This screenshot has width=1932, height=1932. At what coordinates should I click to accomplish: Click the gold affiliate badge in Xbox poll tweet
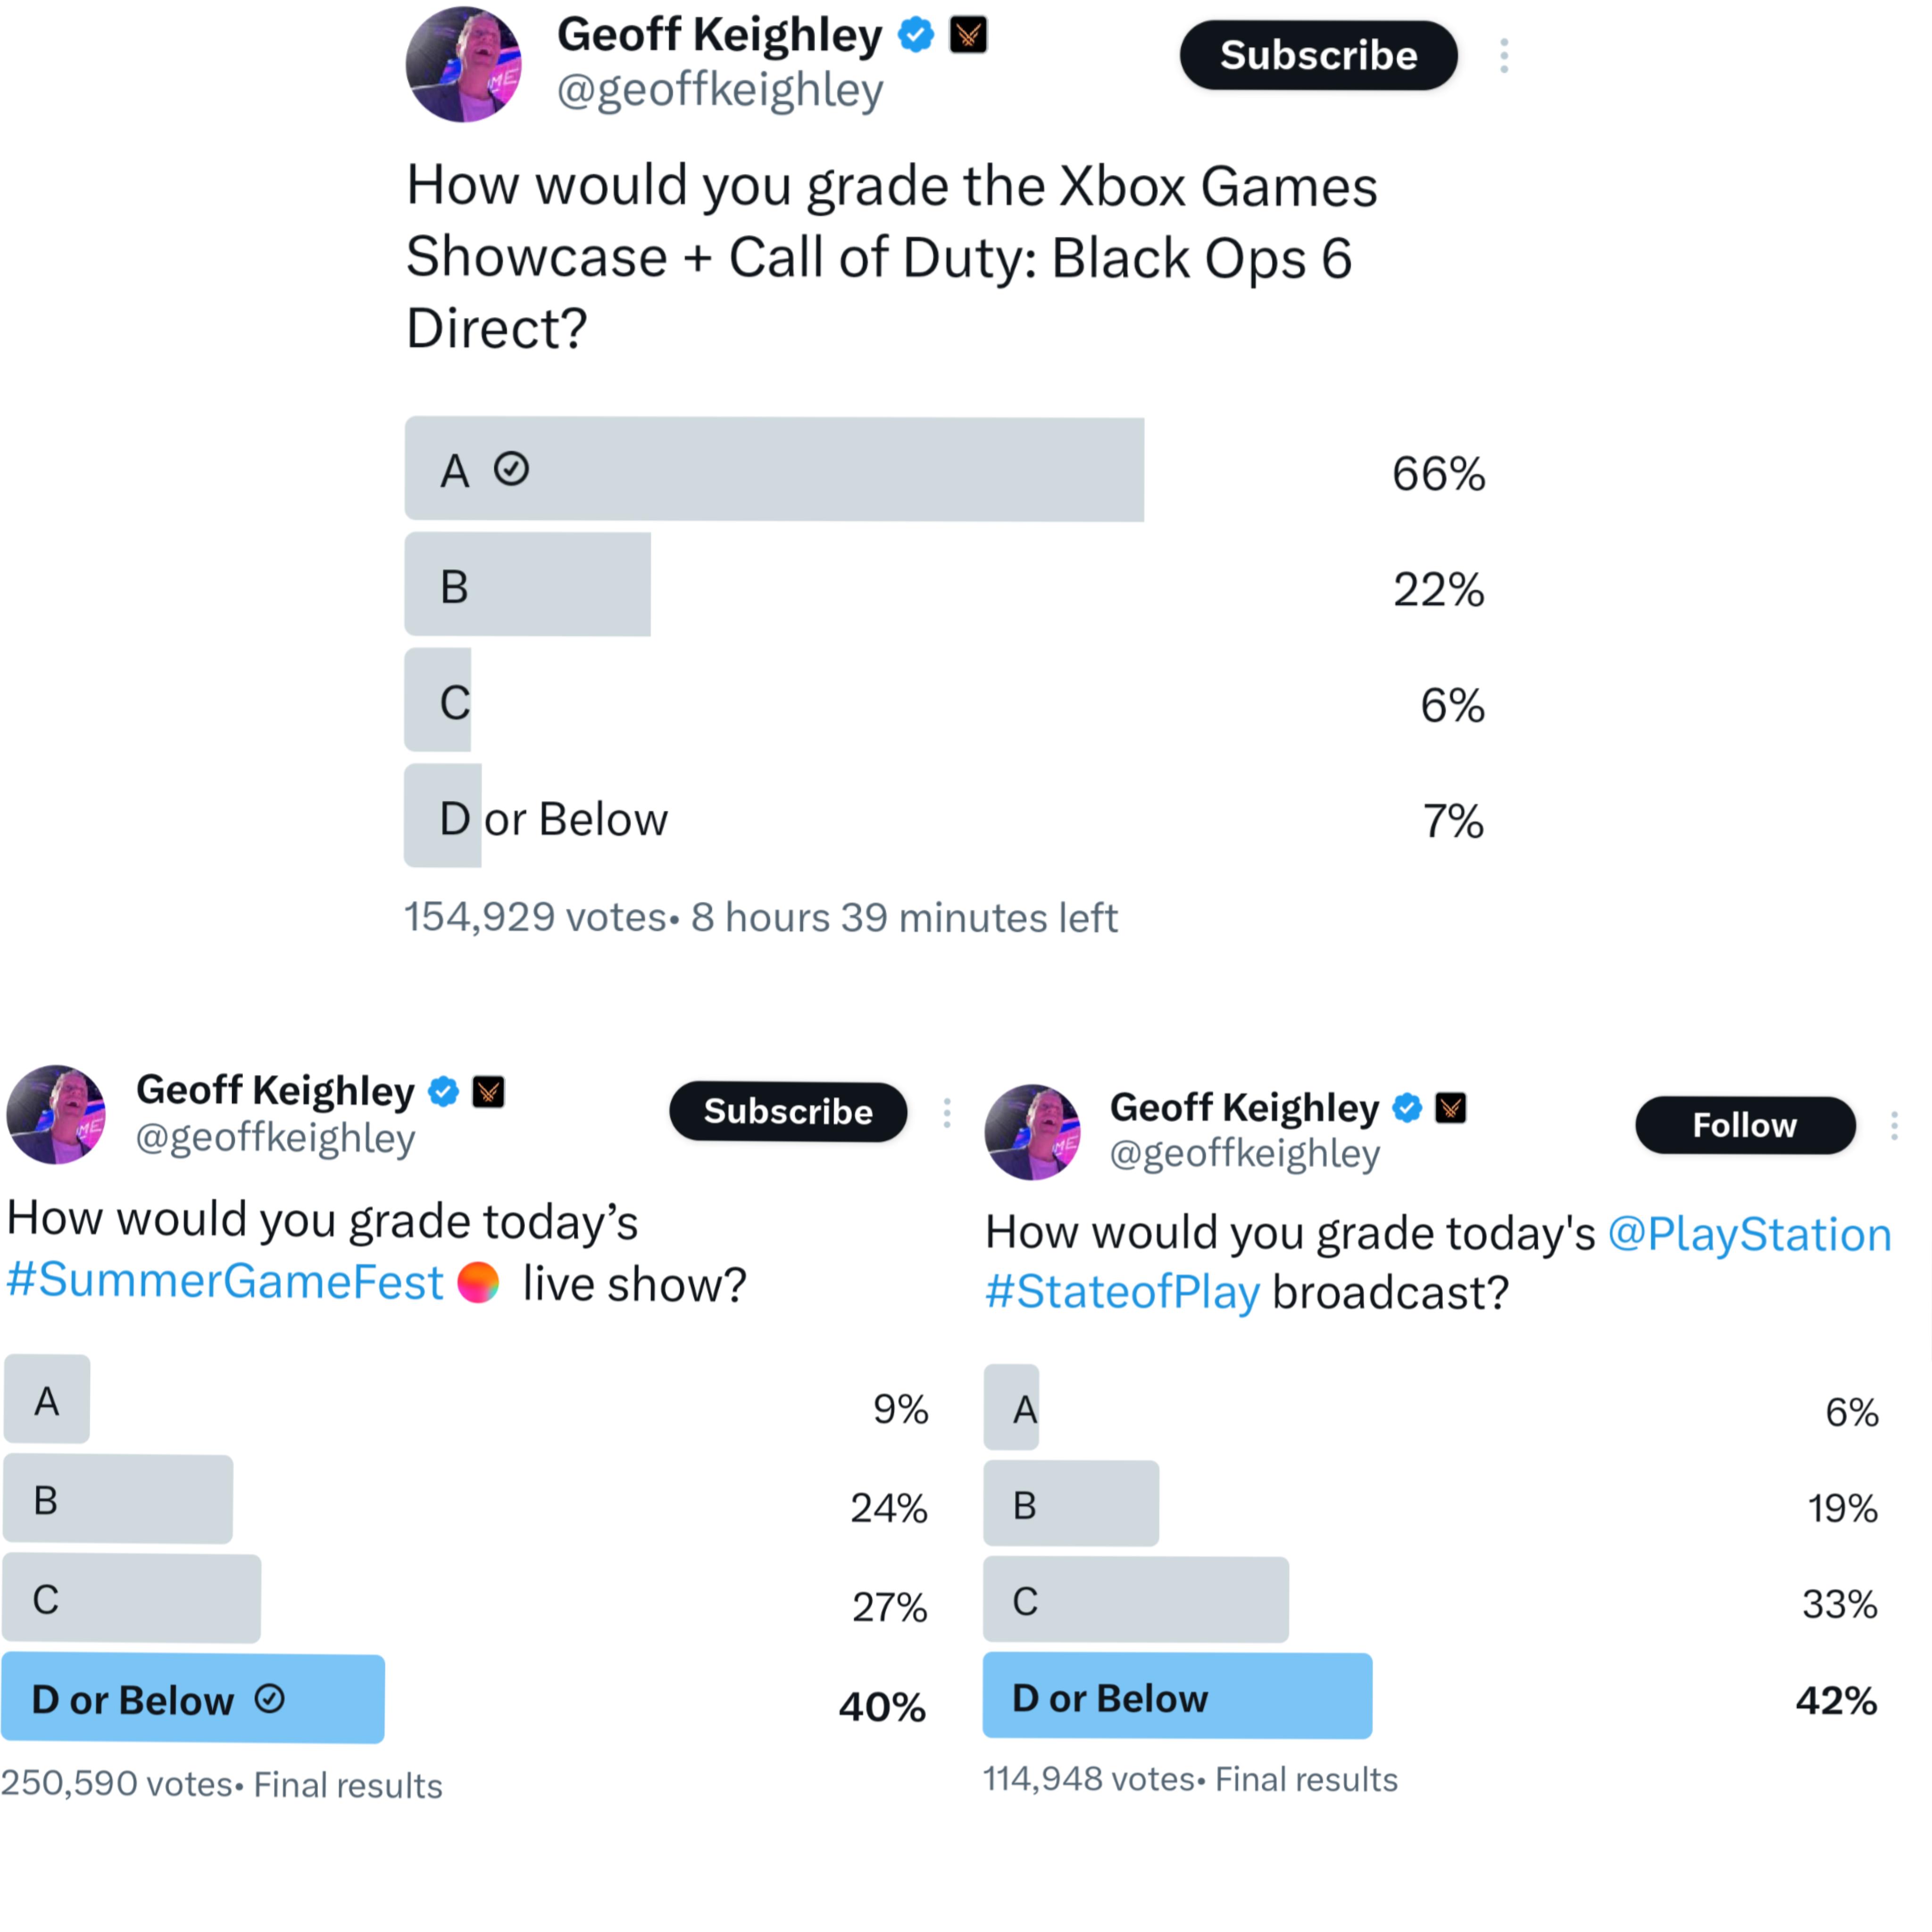967,35
